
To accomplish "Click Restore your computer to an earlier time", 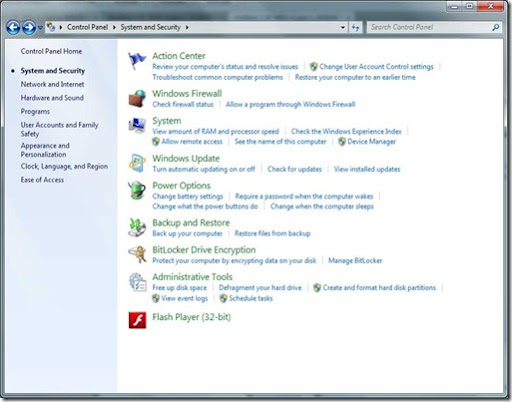I will (355, 77).
